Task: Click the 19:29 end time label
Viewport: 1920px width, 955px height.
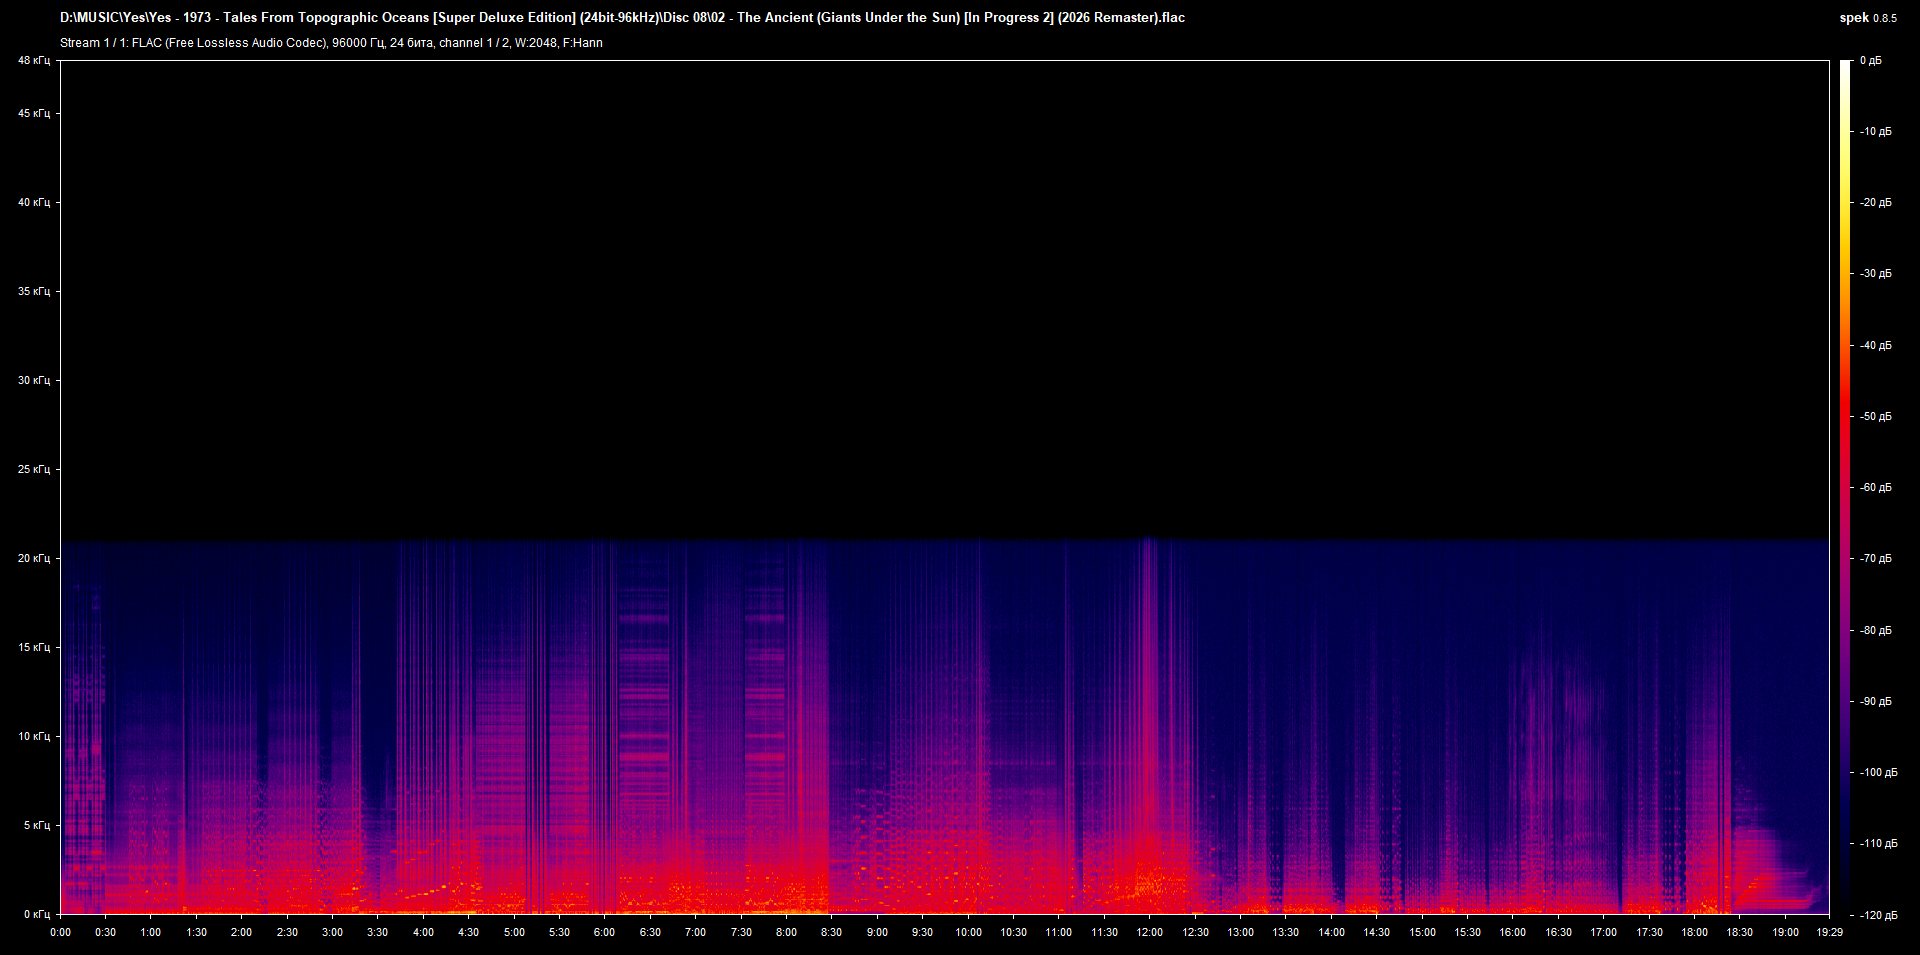Action: pos(1829,932)
